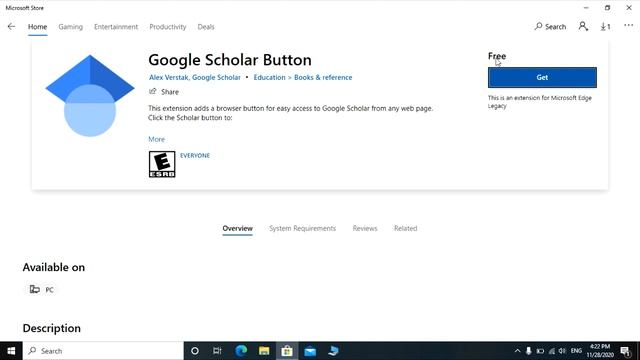Click the Get button
640x360 pixels.
pyautogui.click(x=542, y=78)
